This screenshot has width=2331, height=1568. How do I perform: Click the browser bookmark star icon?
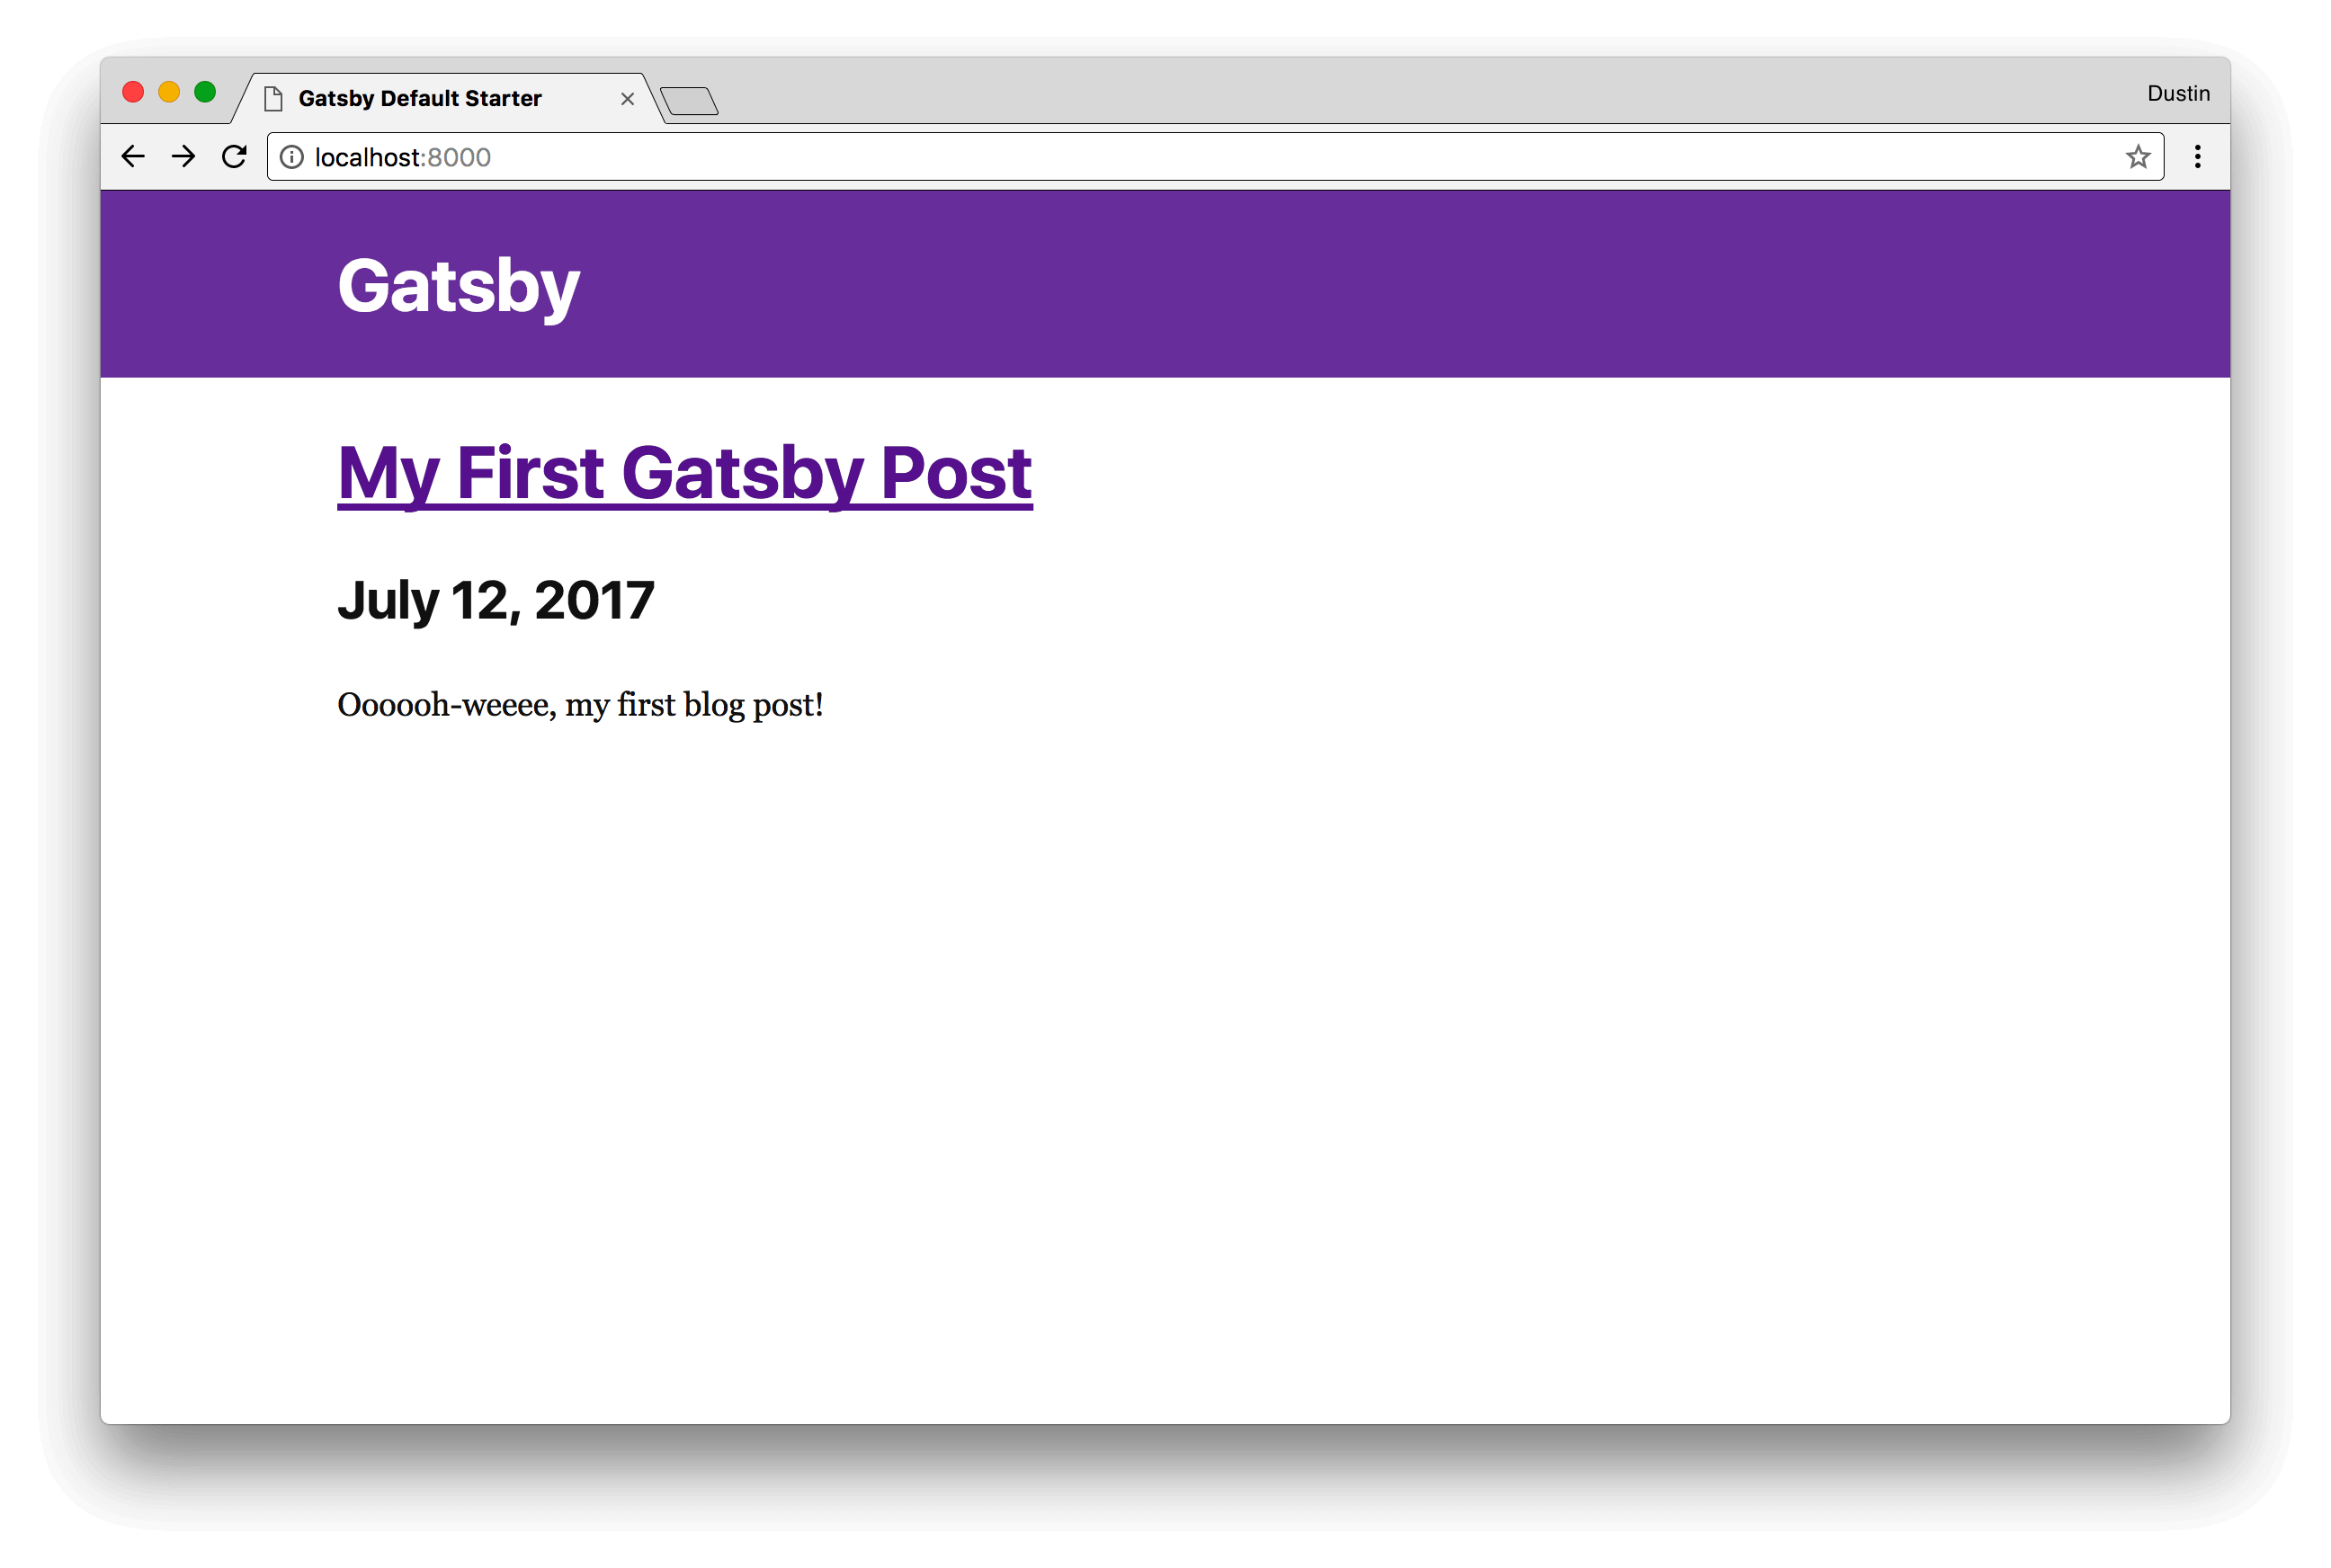point(2137,157)
